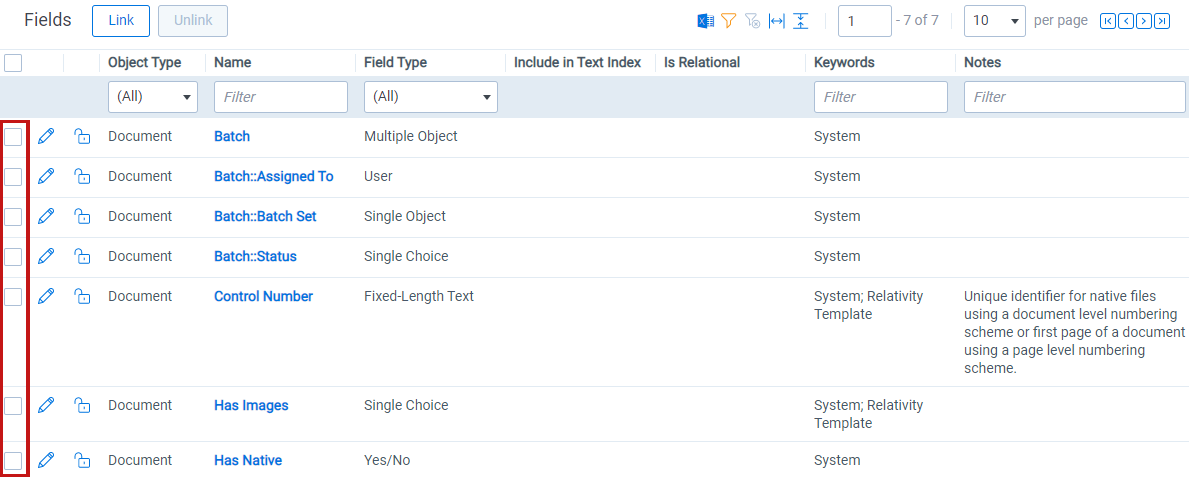The height and width of the screenshot is (477, 1189).
Task: Sort by Is Relational column header
Action: (702, 63)
